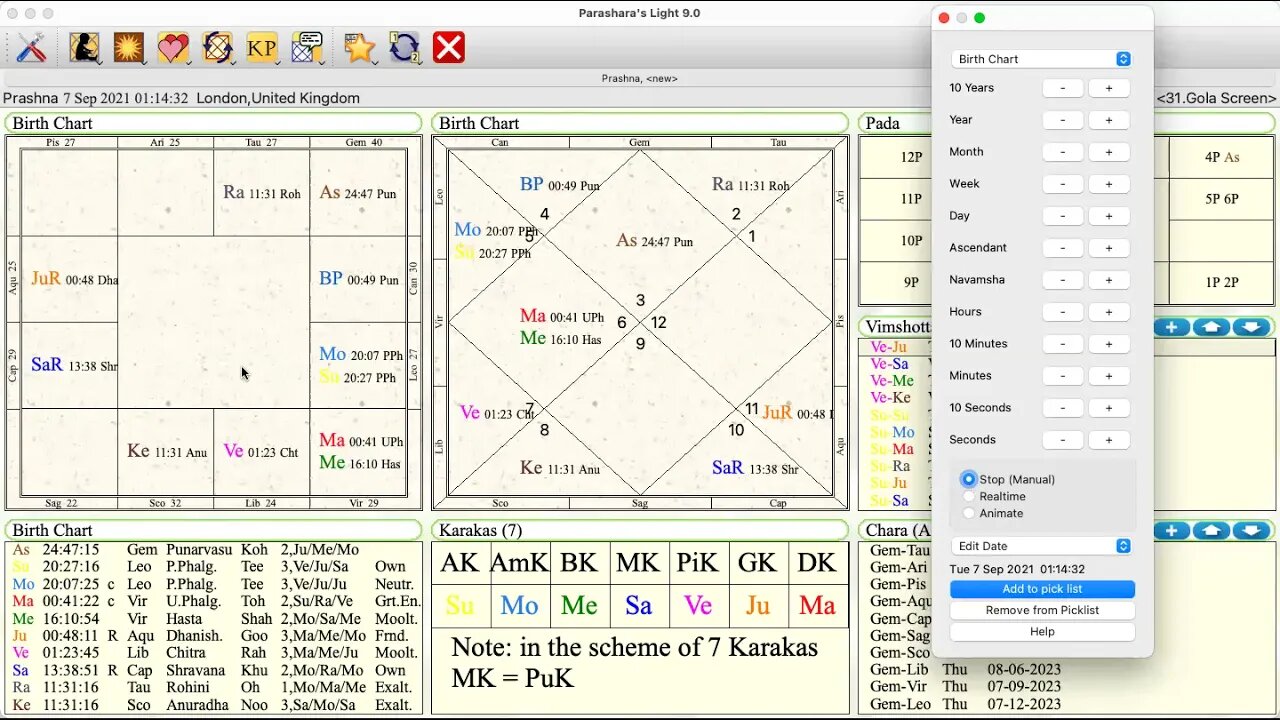Increase by 10 Years with plus button
This screenshot has height=720, width=1280.
click(x=1109, y=88)
